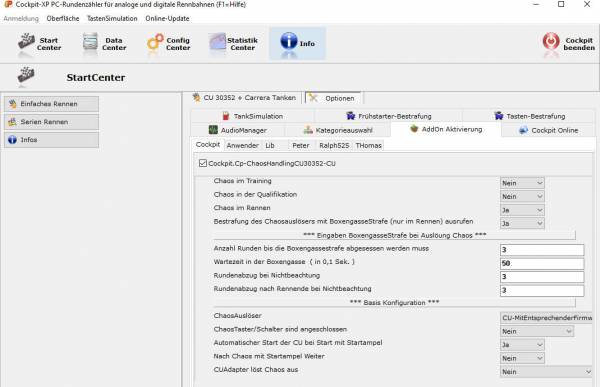Click the icon beside CU 30352 + Carrera Tanken
Viewport: 600px width, 387px height.
[197, 97]
